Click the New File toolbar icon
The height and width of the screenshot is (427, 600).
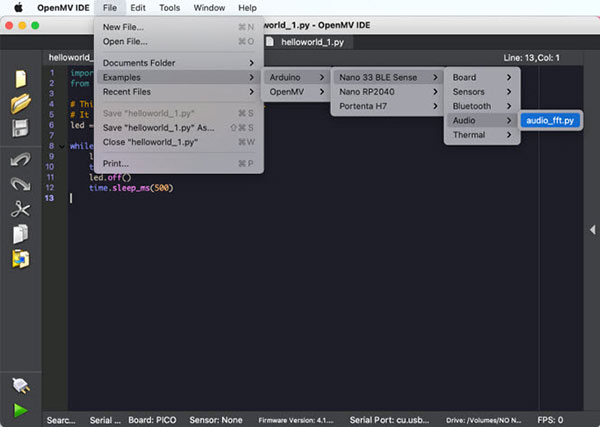pos(20,78)
